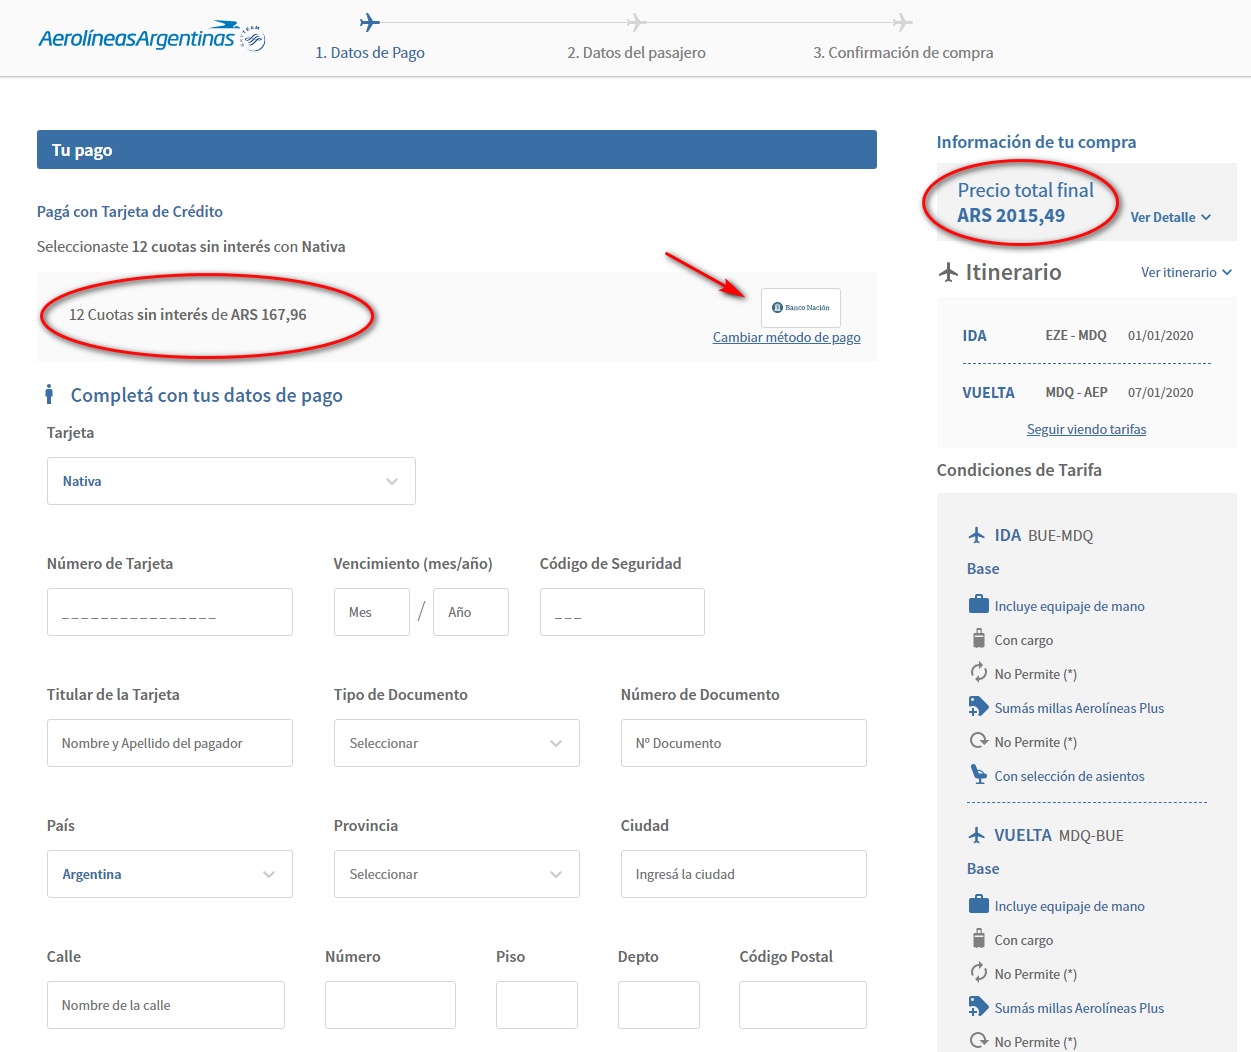Click the seat selection icon in IDA section
The image size is (1251, 1052).
click(979, 775)
